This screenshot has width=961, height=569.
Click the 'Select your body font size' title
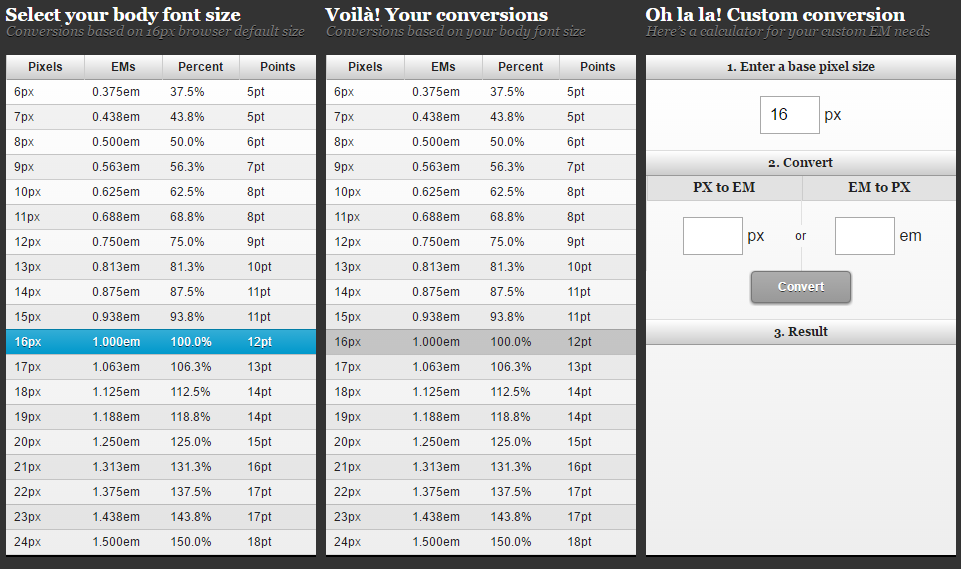(x=123, y=15)
